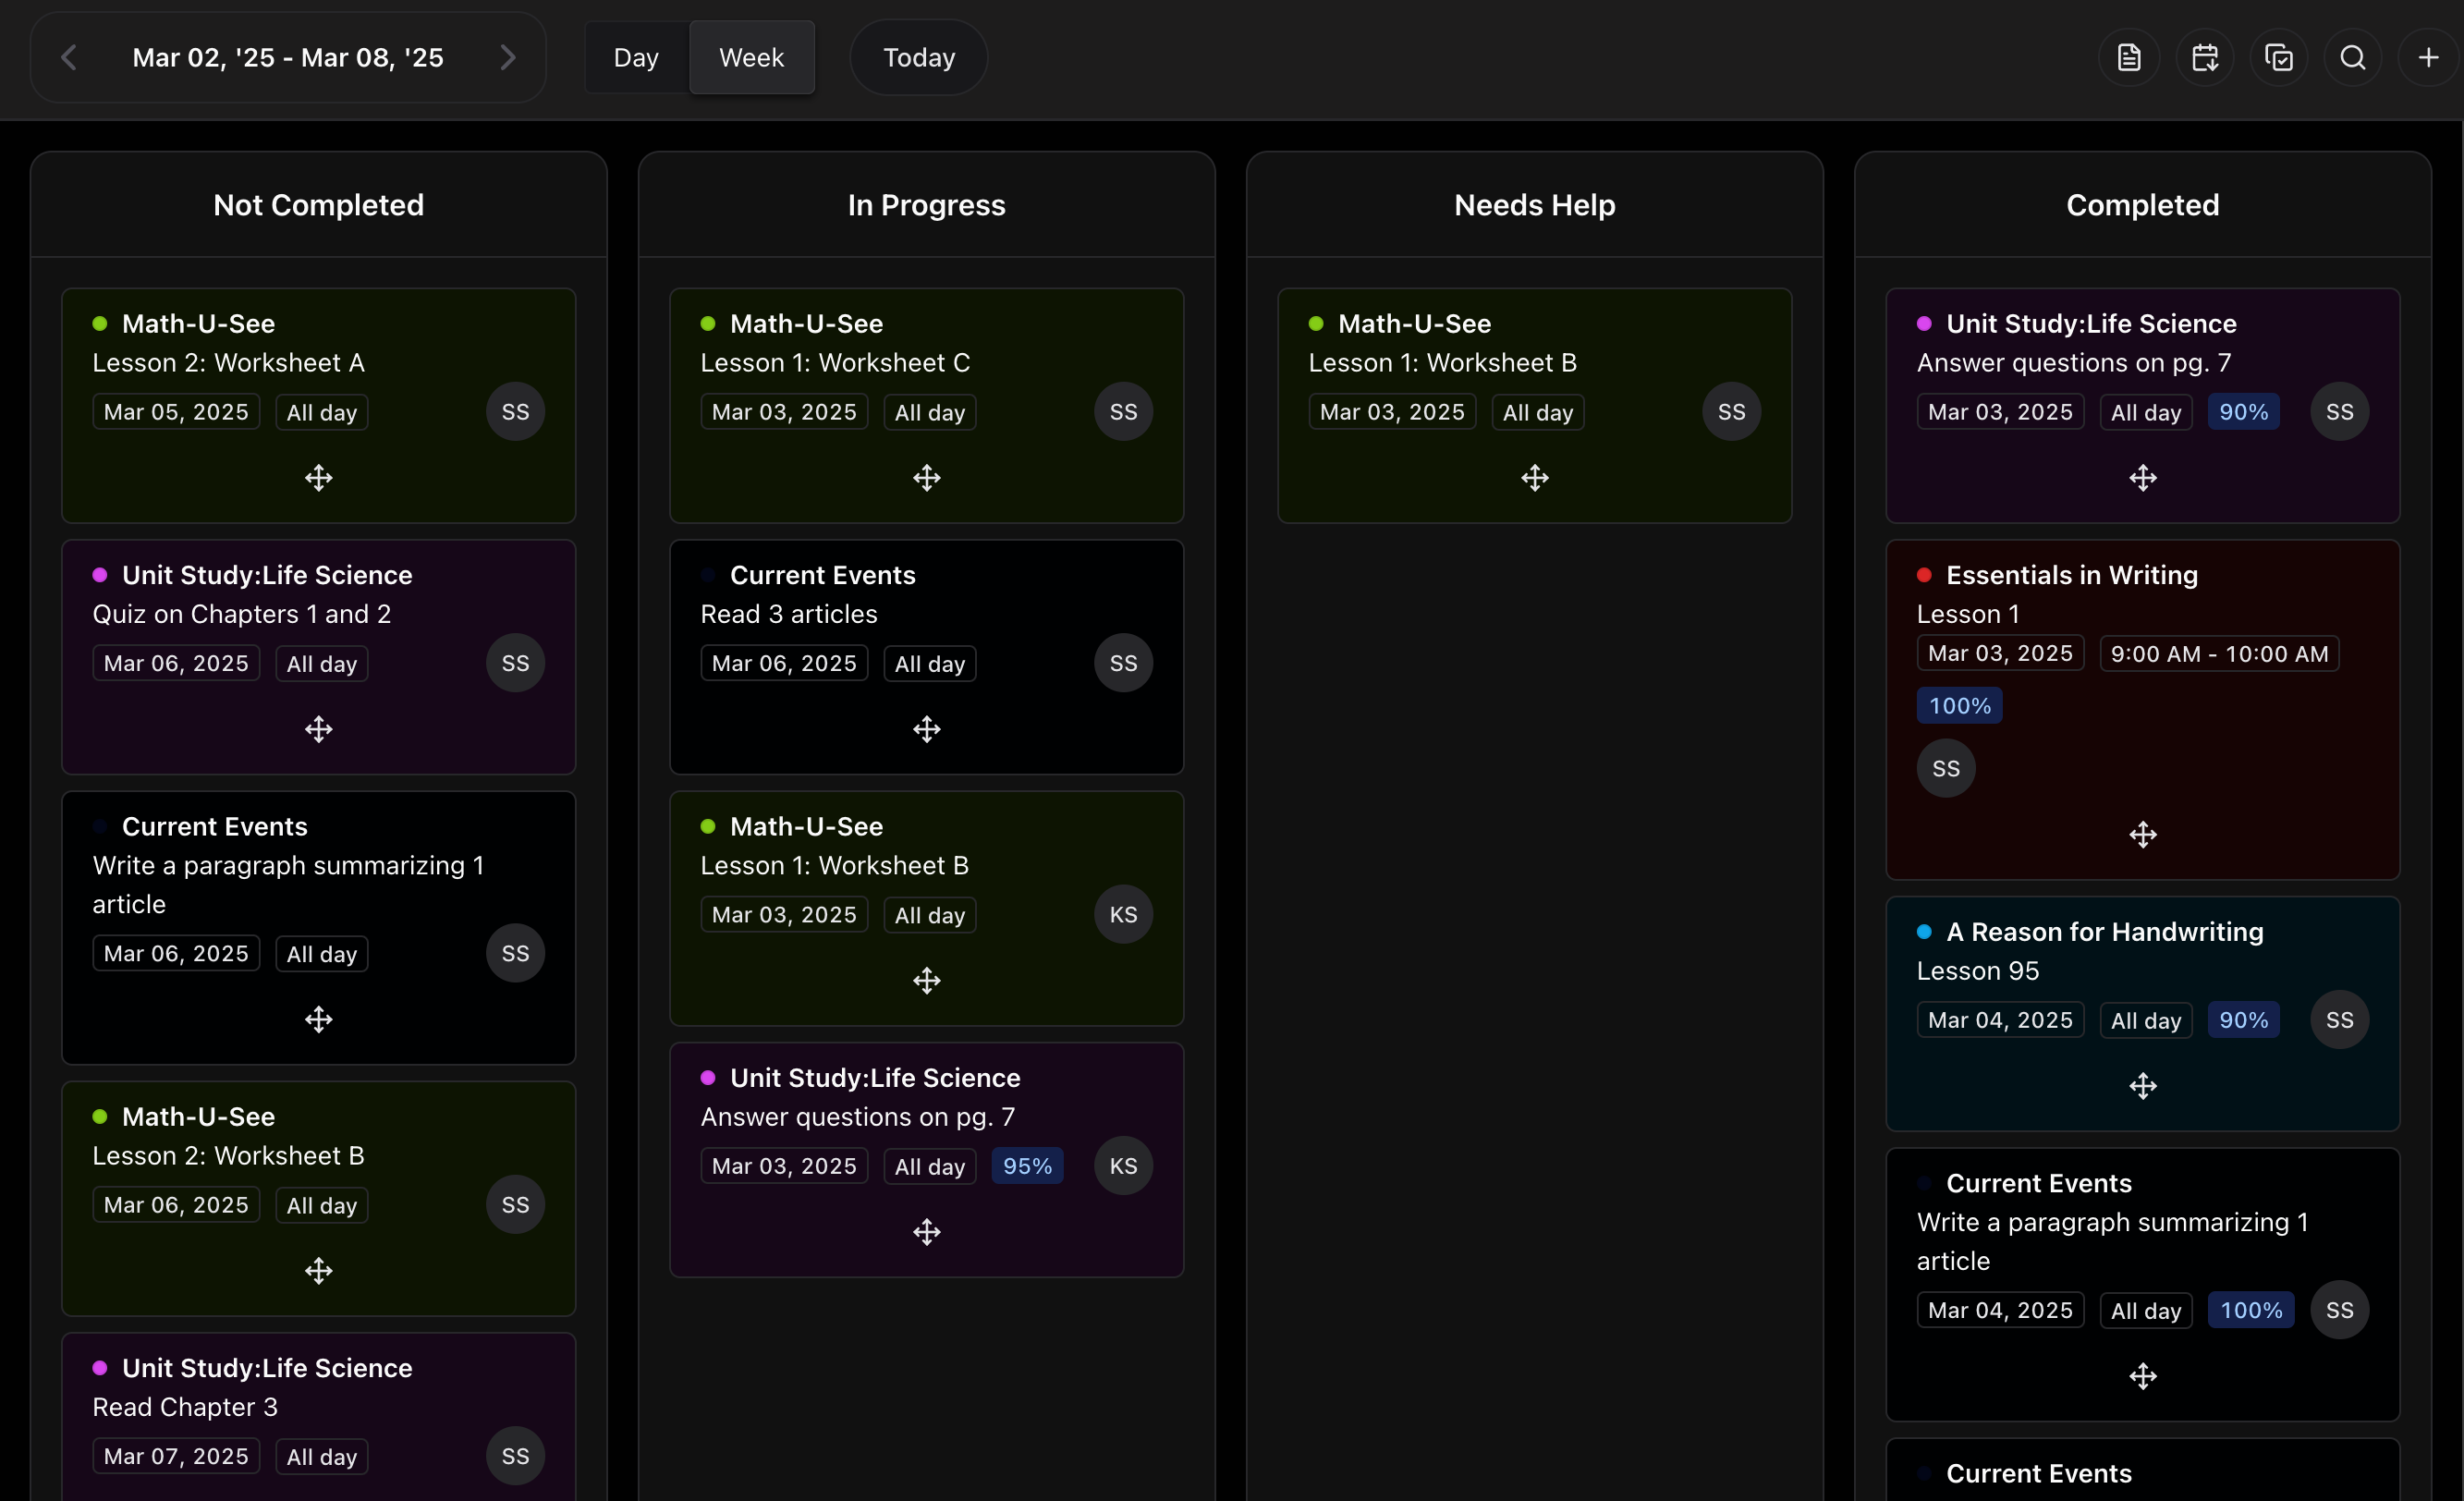Image resolution: width=2464 pixels, height=1501 pixels.
Task: Switch to the Day view tab
Action: click(x=636, y=57)
